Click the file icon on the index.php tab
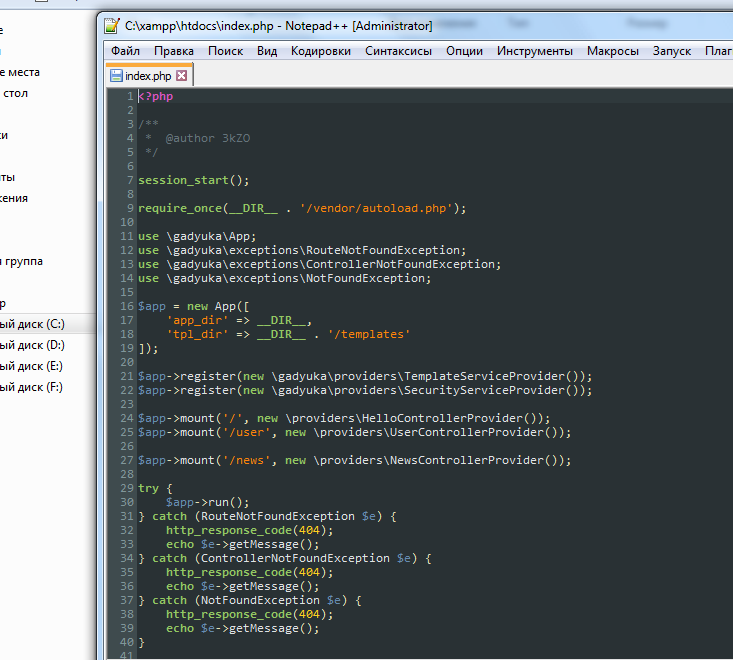The width and height of the screenshot is (733, 660). pos(116,75)
